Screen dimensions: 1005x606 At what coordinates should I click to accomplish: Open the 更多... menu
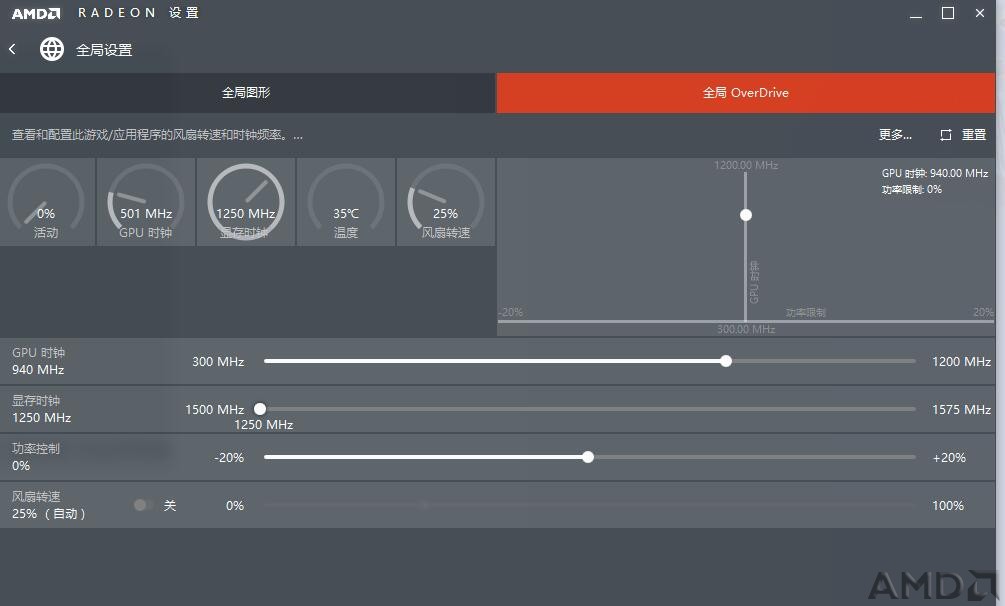895,135
